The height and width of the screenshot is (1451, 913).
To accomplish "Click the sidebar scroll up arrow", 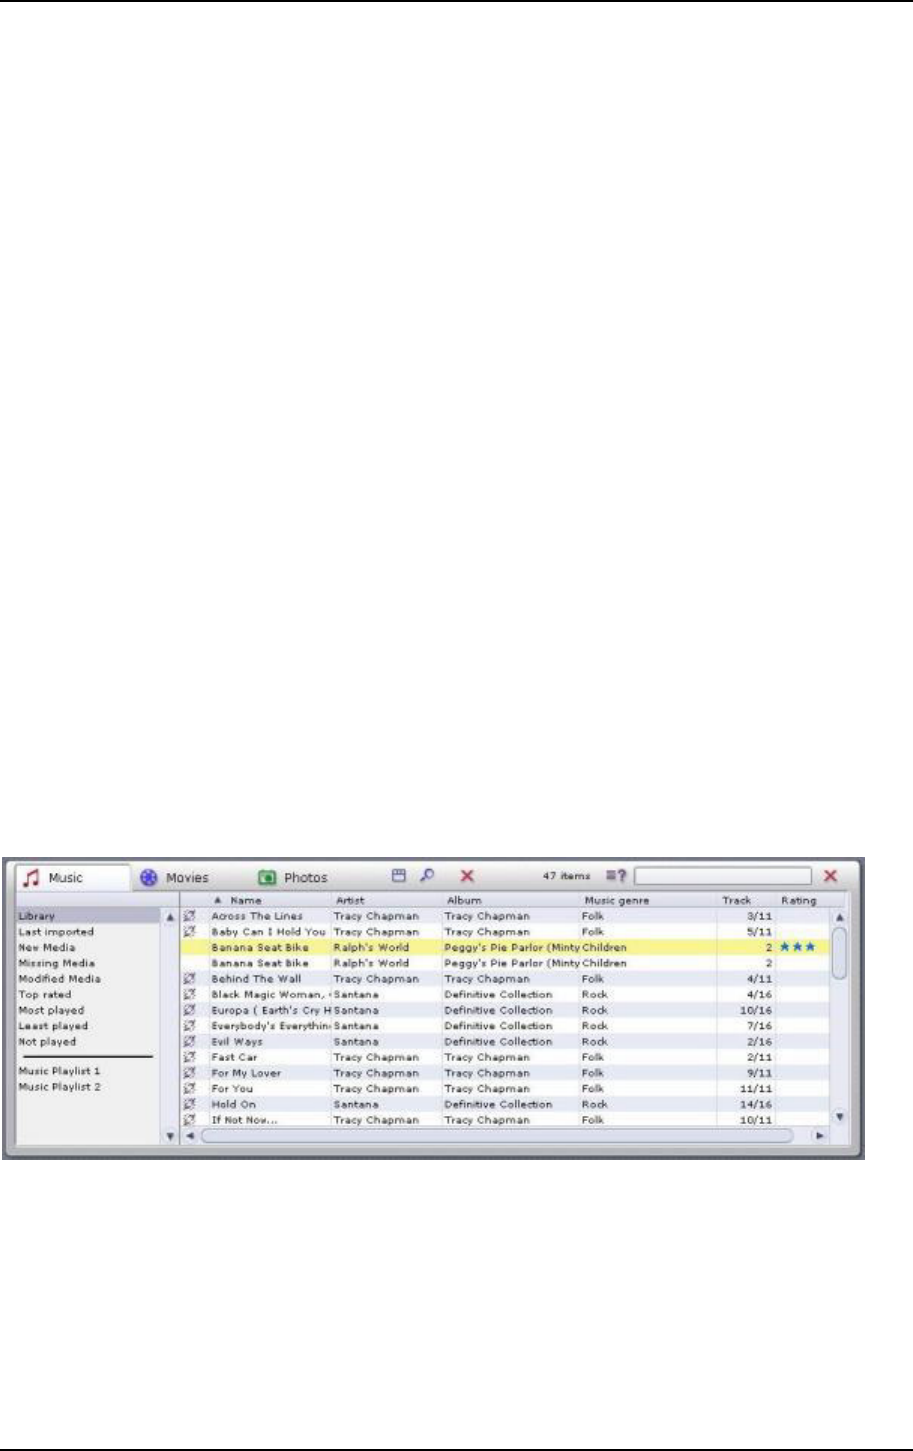I will click(169, 917).
